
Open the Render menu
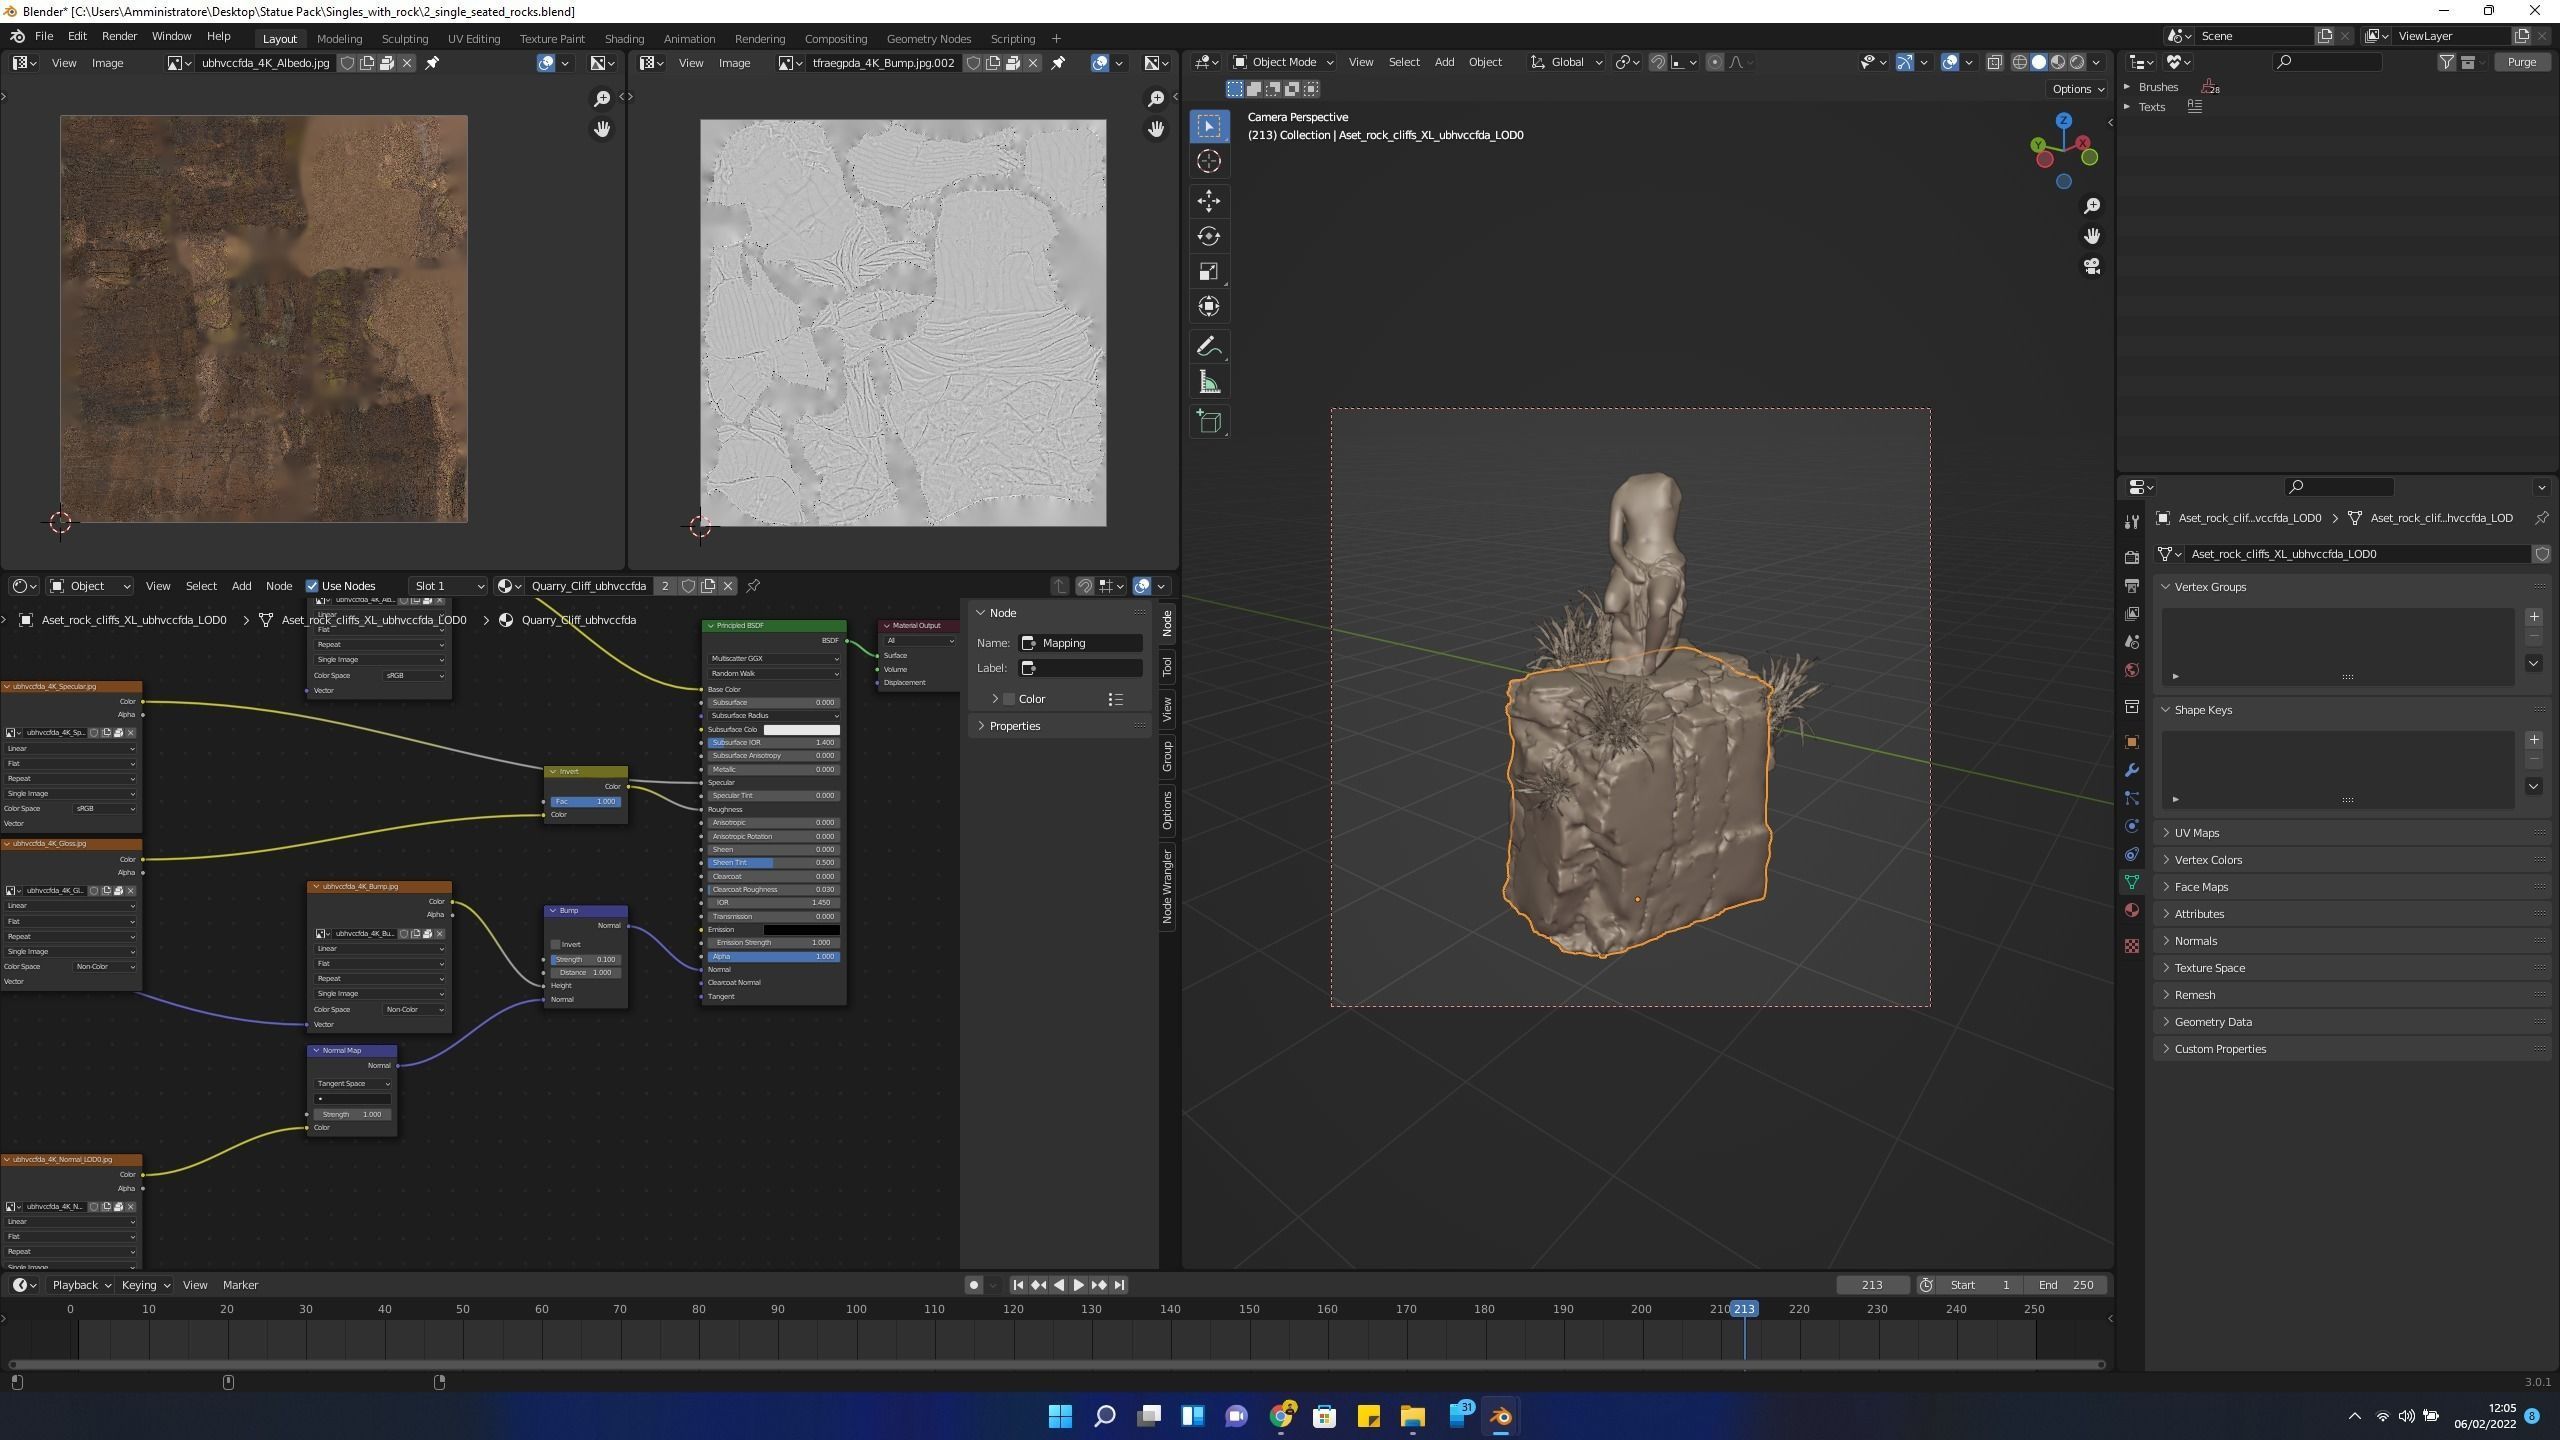pyautogui.click(x=119, y=36)
